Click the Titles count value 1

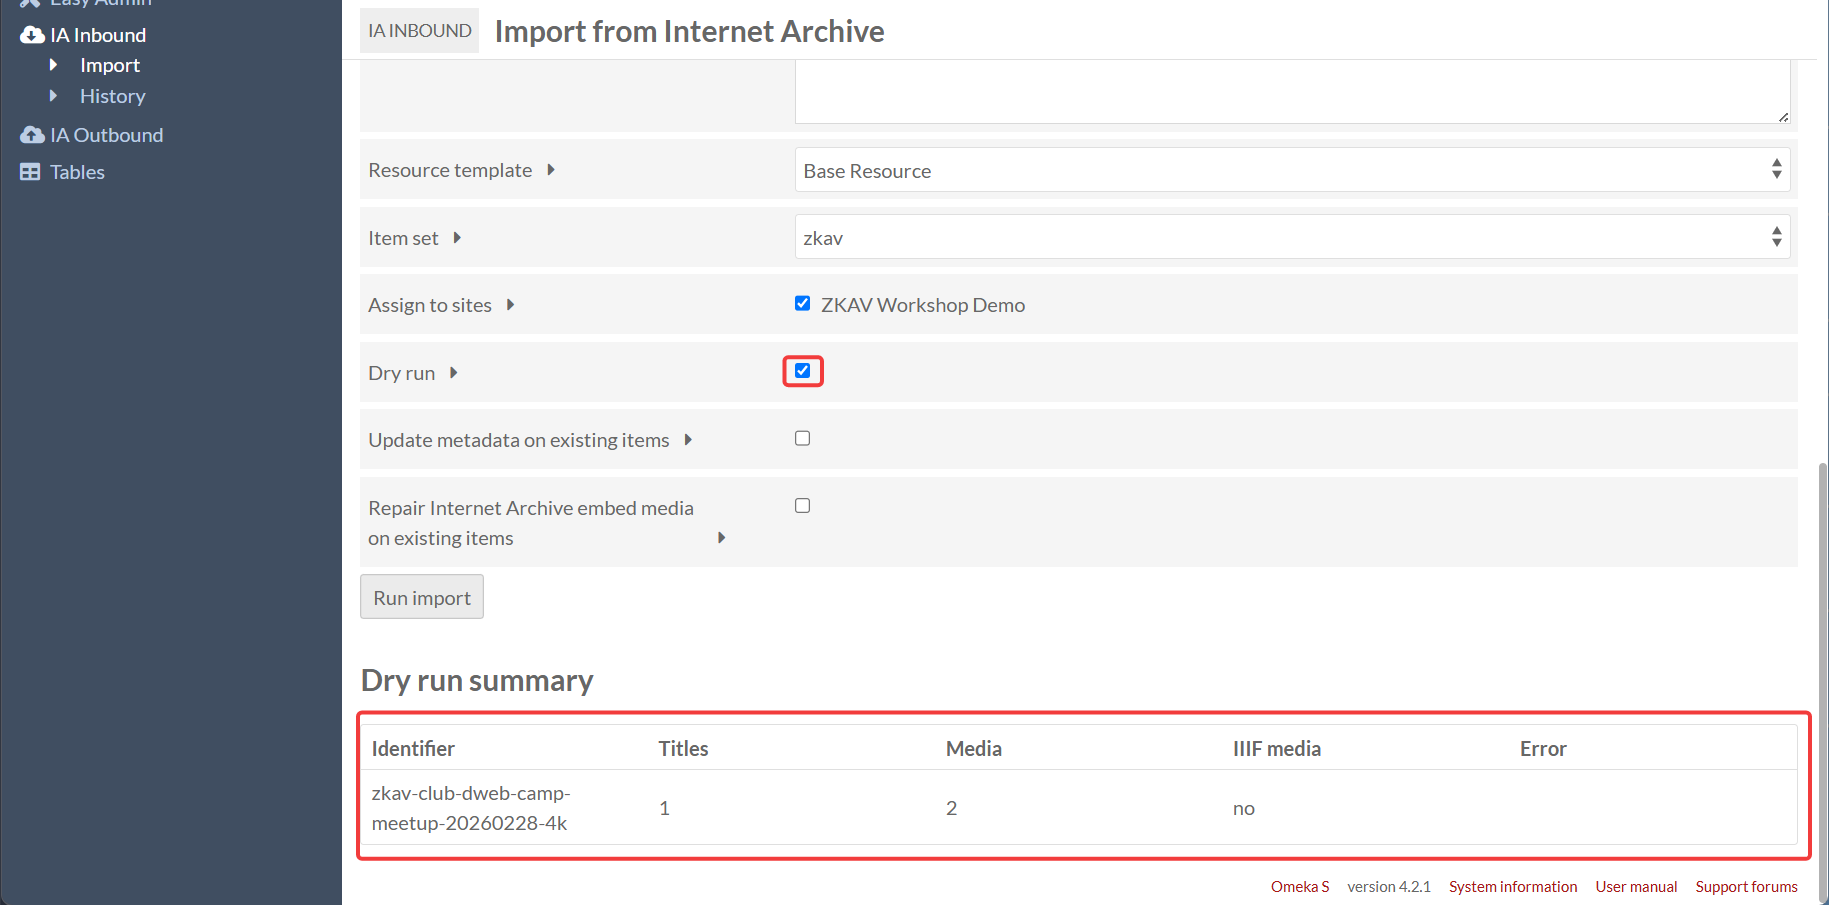pyautogui.click(x=665, y=808)
